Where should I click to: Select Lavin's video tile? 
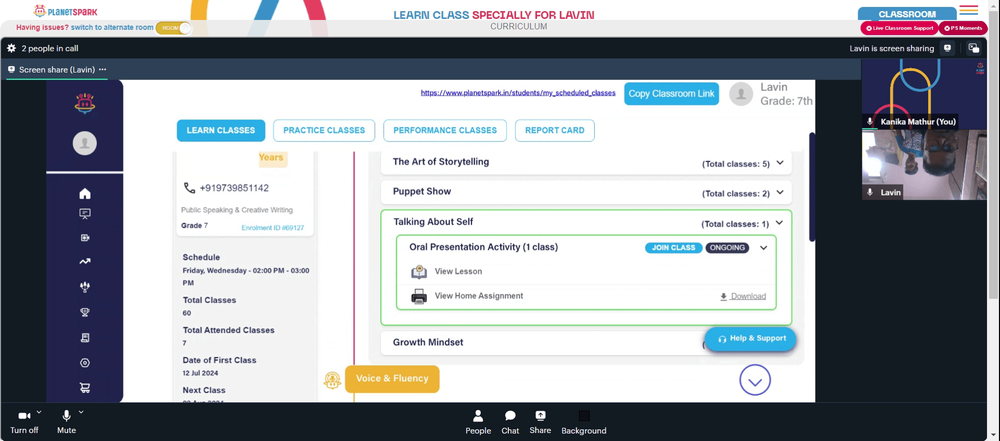click(x=924, y=165)
